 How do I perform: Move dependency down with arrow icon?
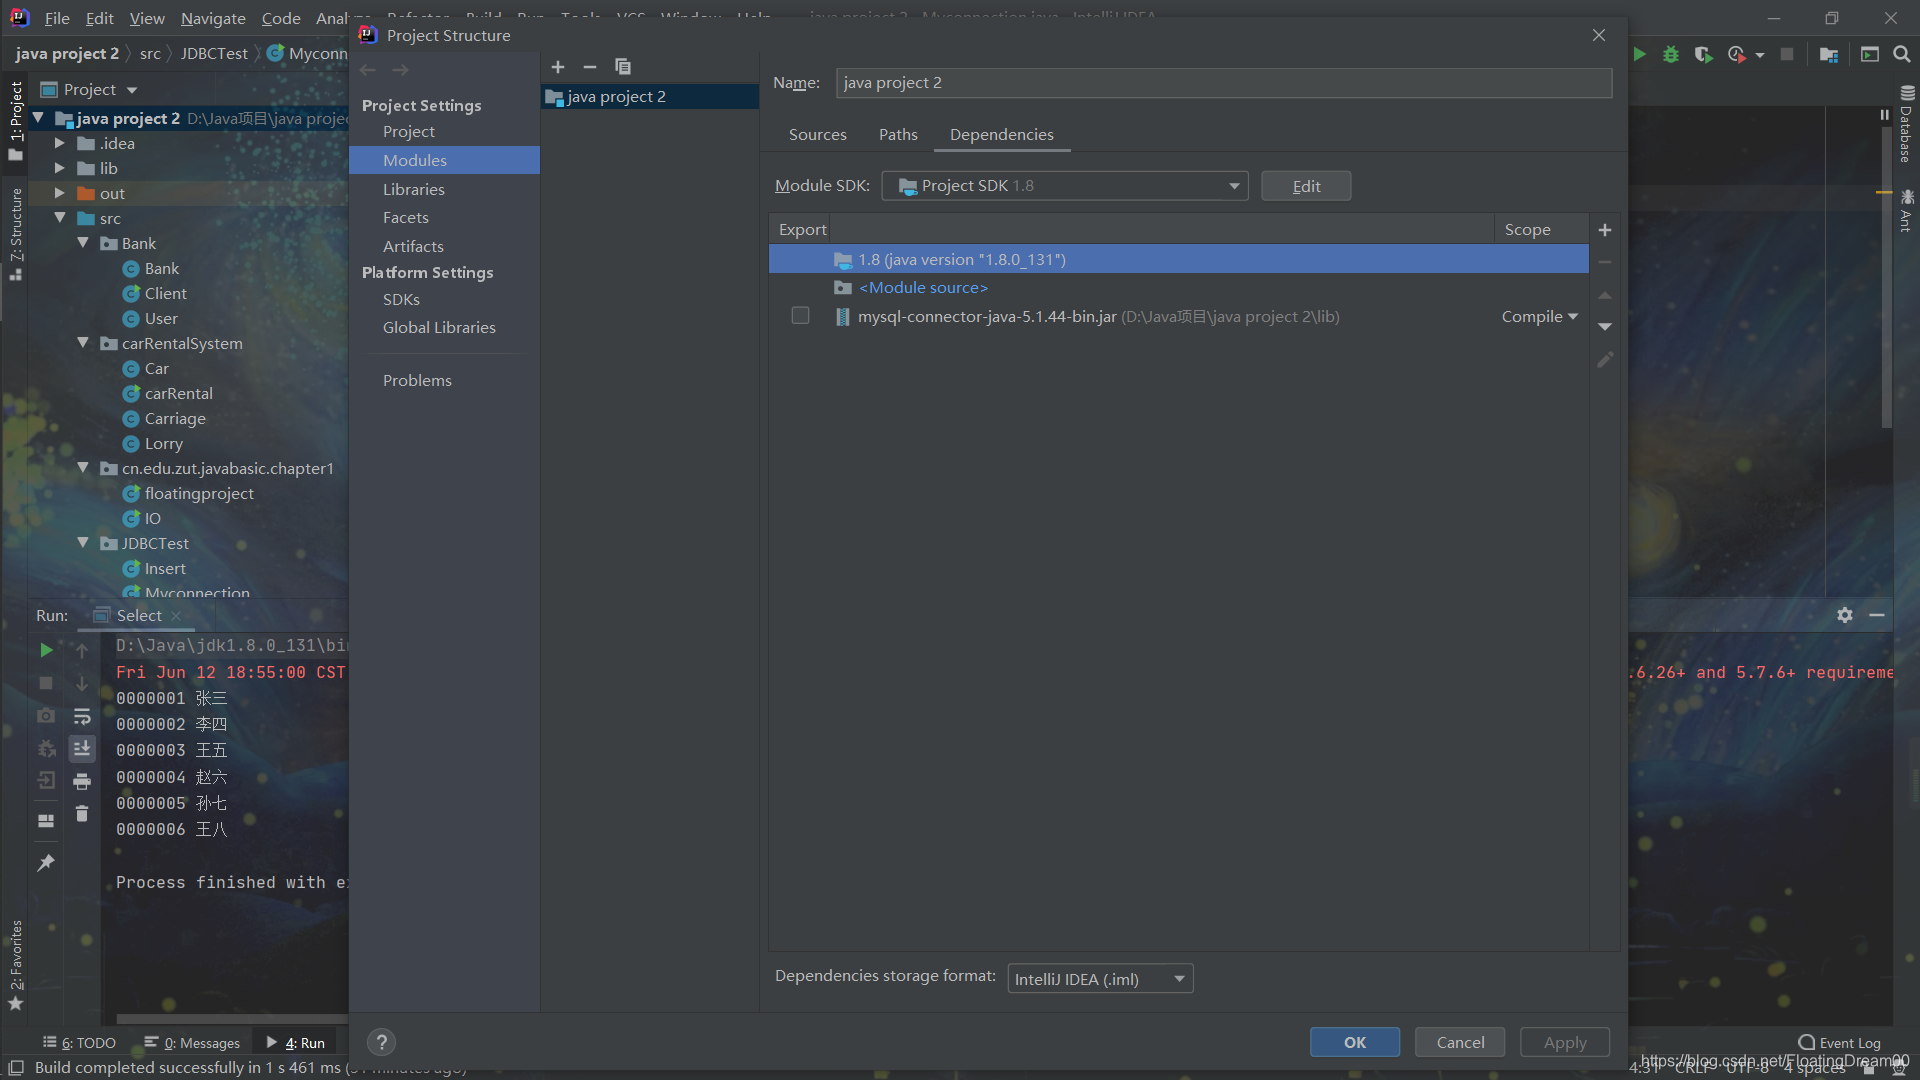pyautogui.click(x=1605, y=327)
